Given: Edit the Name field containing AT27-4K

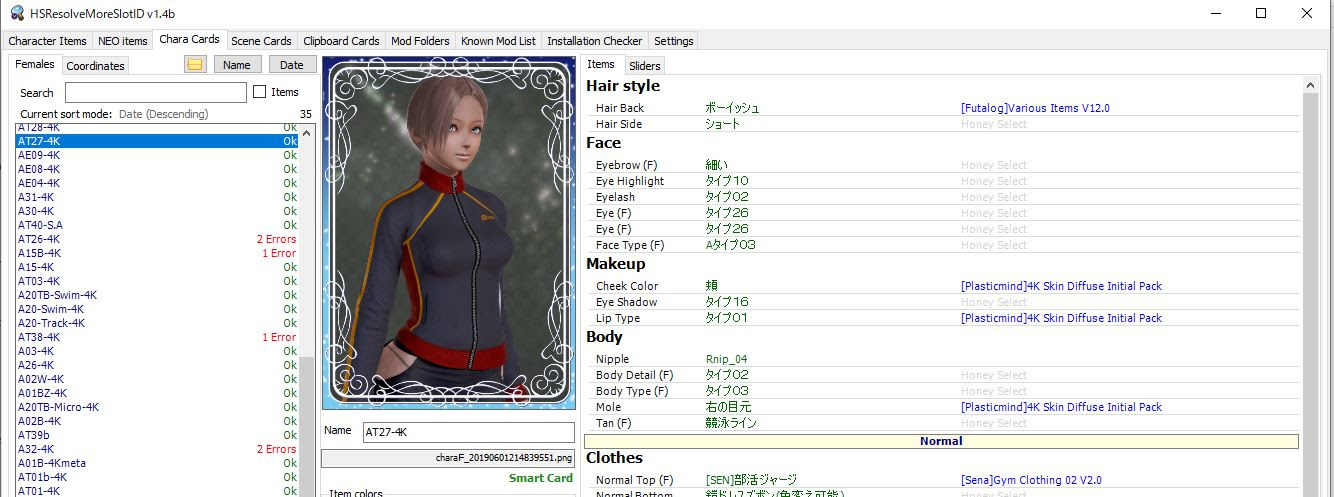Looking at the screenshot, I should point(468,432).
